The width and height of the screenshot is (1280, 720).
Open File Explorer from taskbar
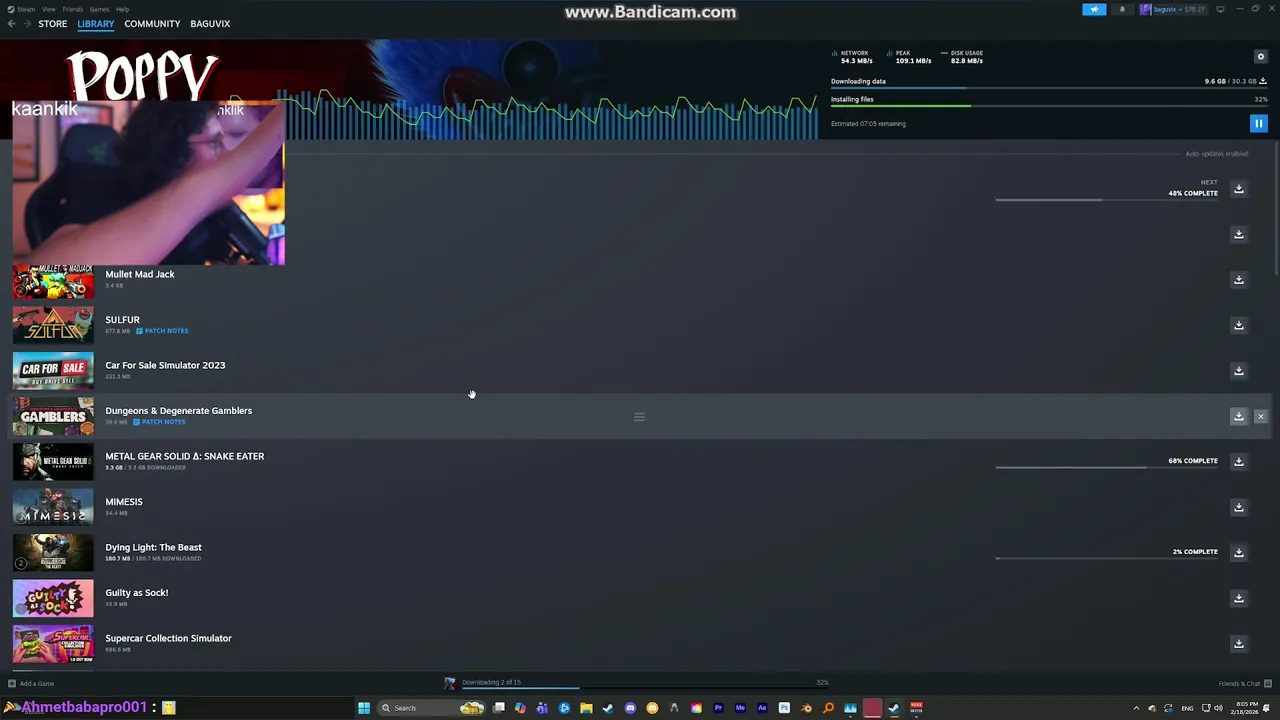586,708
